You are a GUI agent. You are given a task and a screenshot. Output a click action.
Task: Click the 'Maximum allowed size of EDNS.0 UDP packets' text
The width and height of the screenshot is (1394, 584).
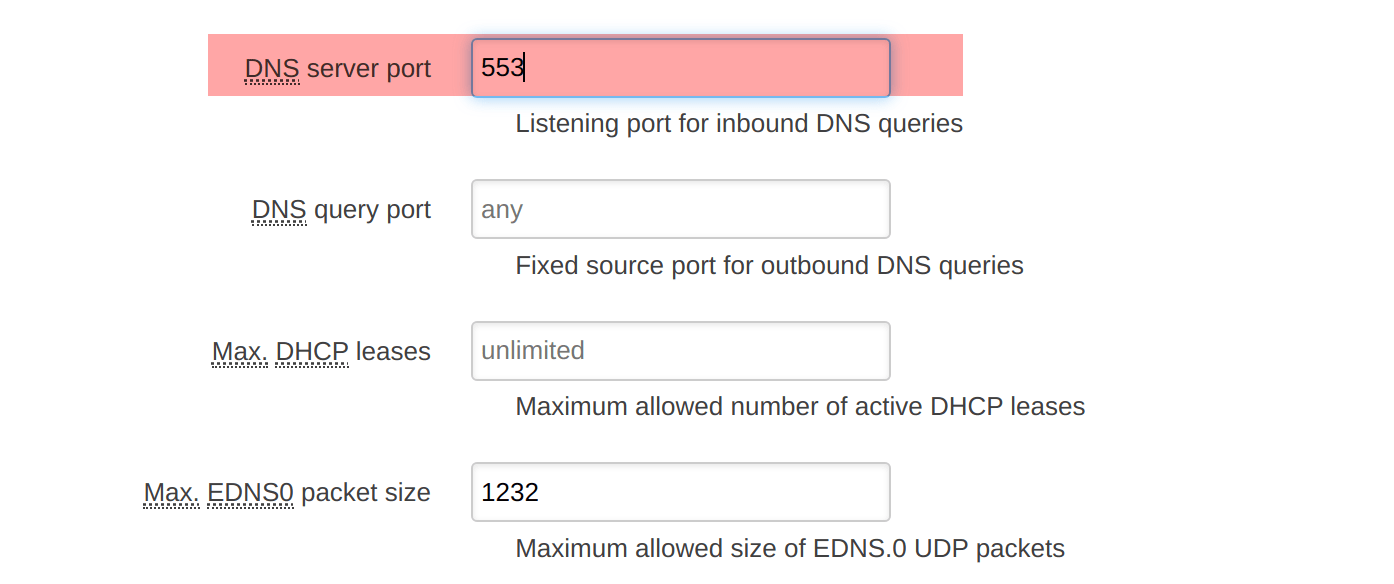coord(790,548)
